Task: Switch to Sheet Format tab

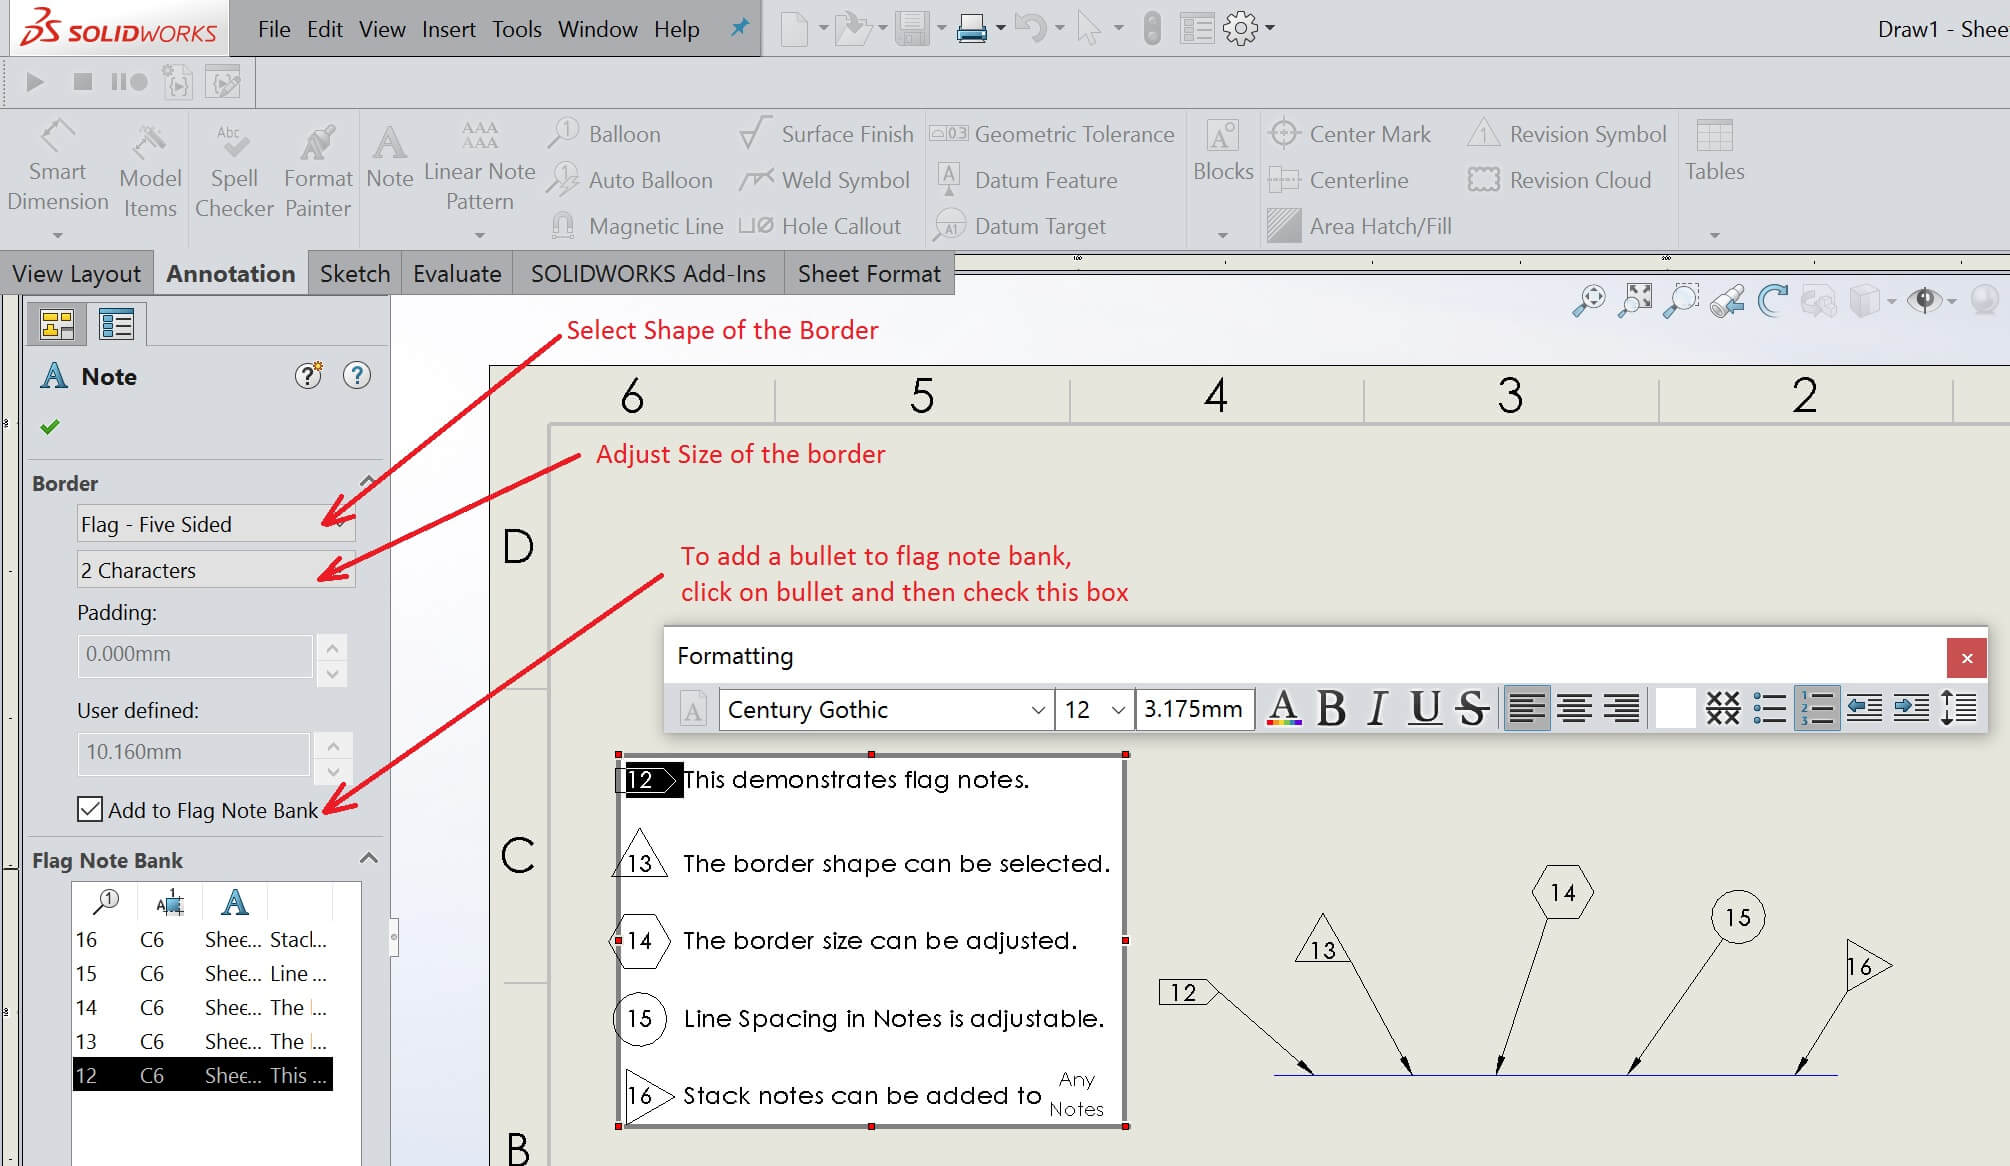Action: click(869, 273)
